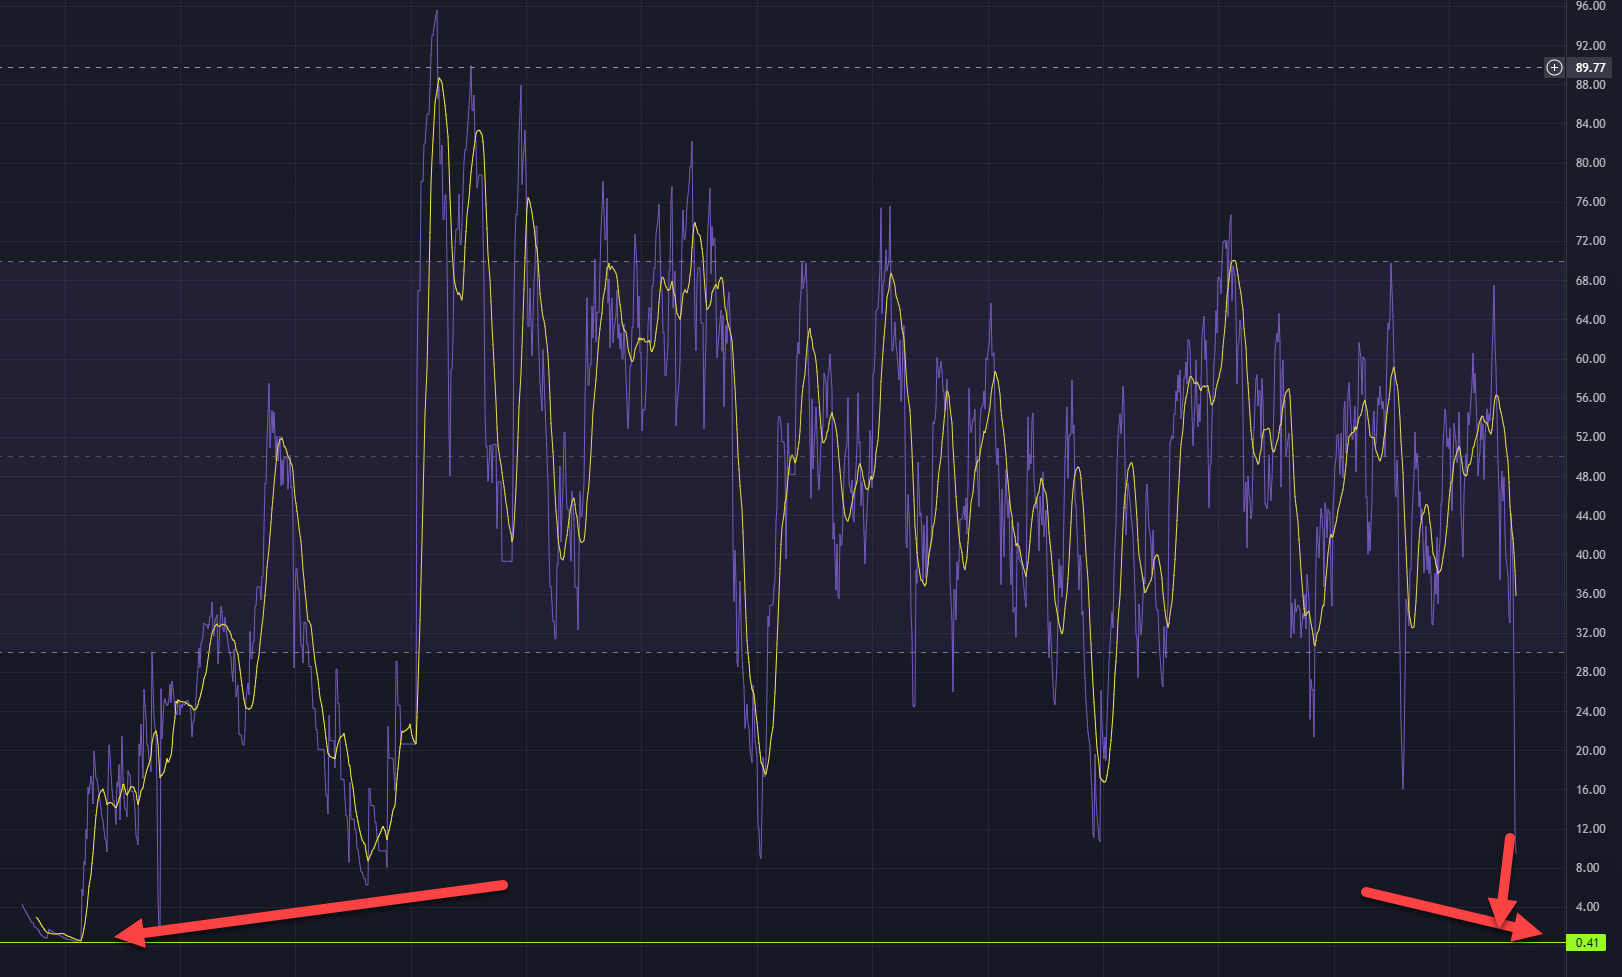Click the 56.00 price scale label
This screenshot has height=977, width=1622.
click(1590, 398)
